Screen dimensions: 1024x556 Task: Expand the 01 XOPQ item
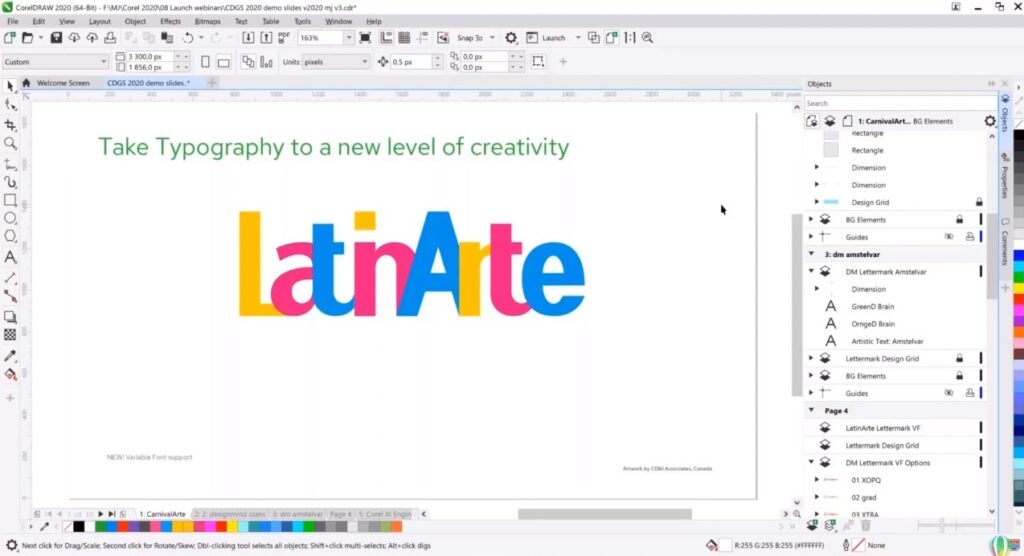[x=817, y=480]
